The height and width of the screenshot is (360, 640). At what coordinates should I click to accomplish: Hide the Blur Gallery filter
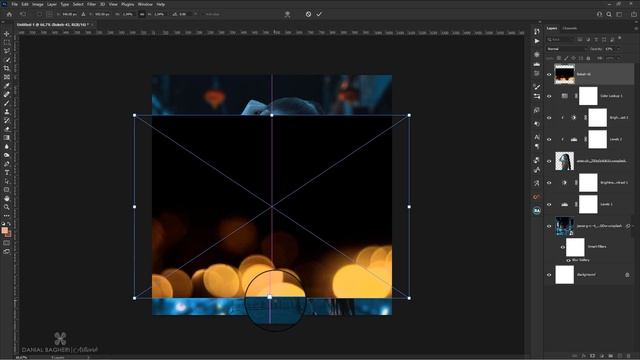[568, 260]
